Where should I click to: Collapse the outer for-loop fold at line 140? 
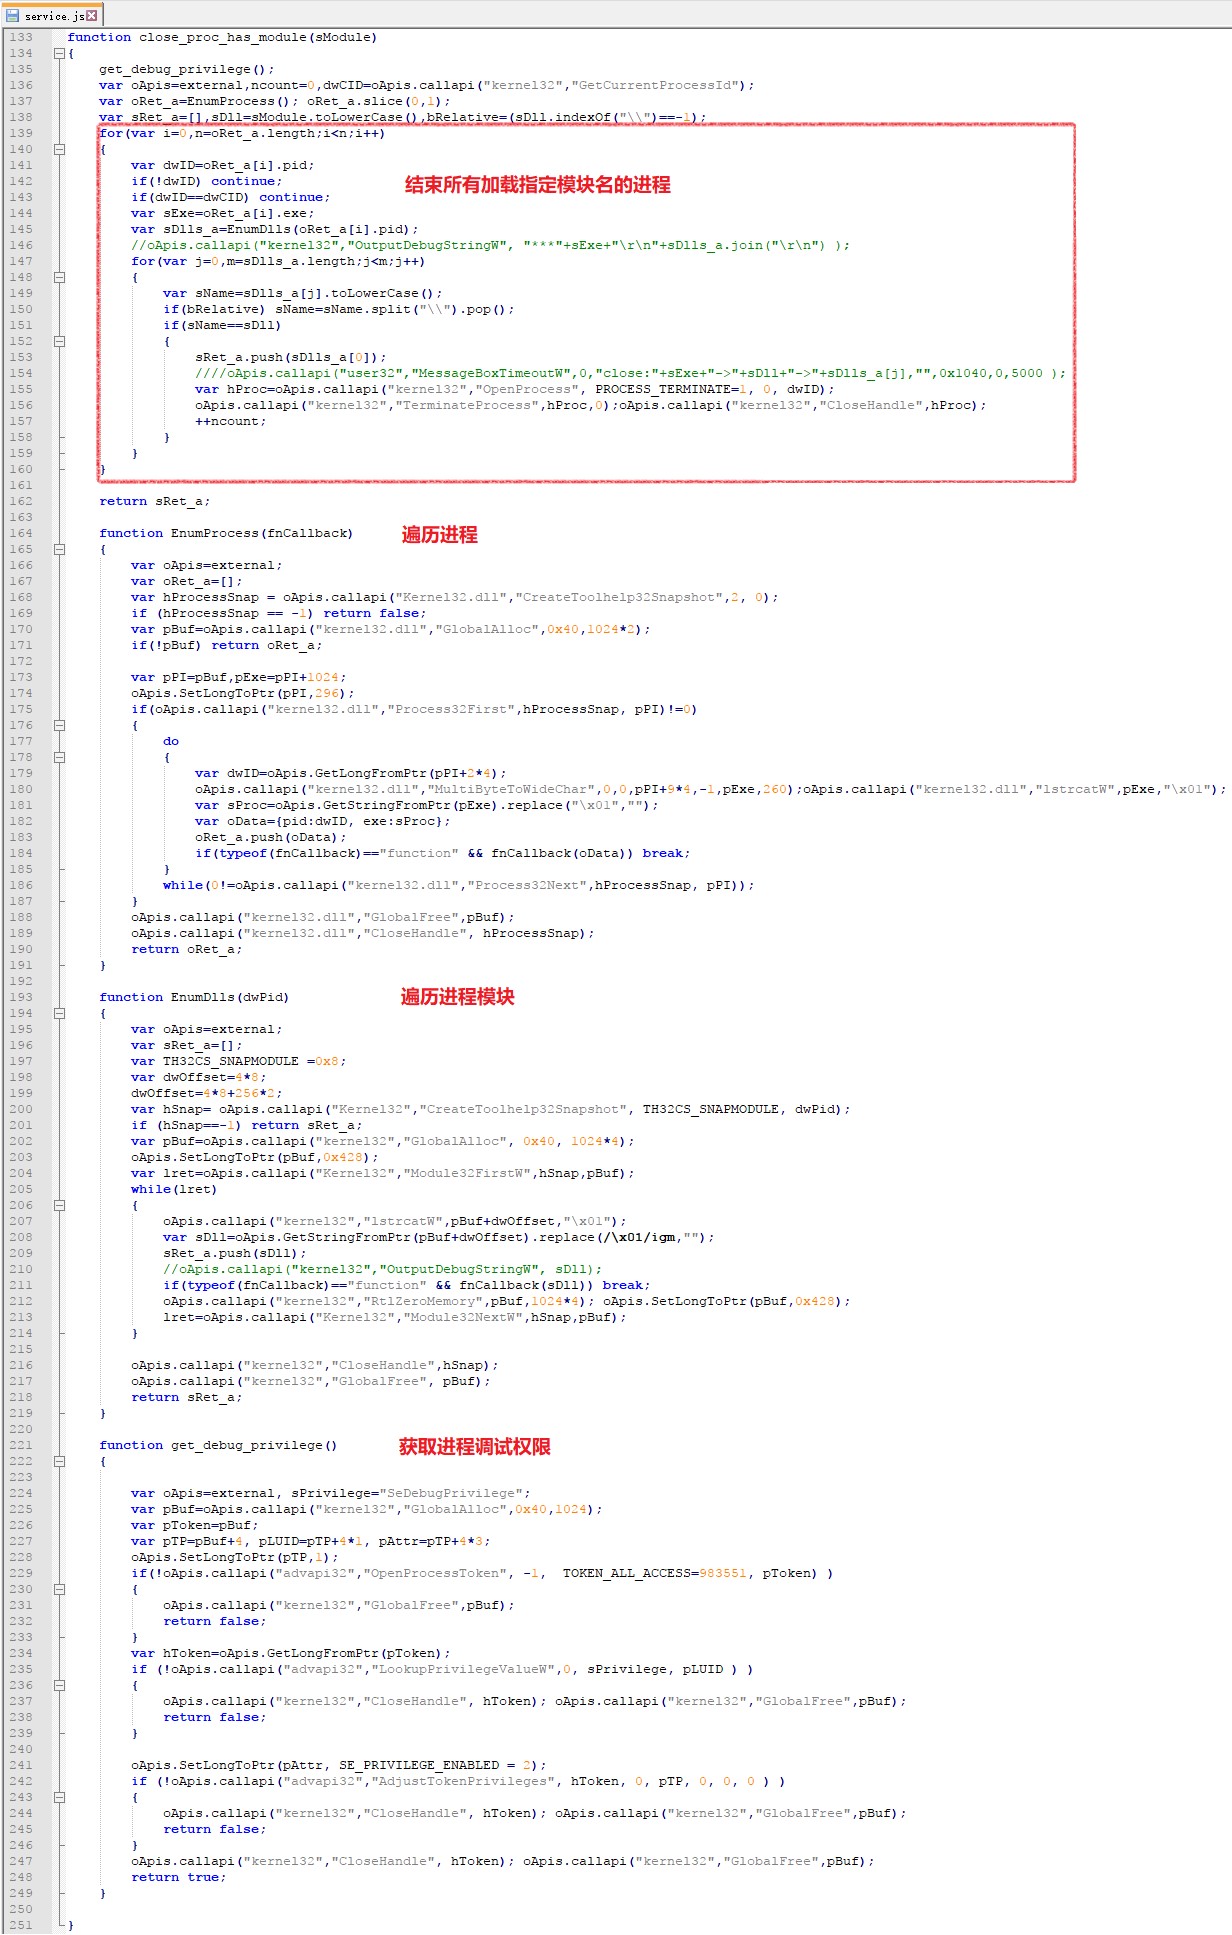pos(59,149)
